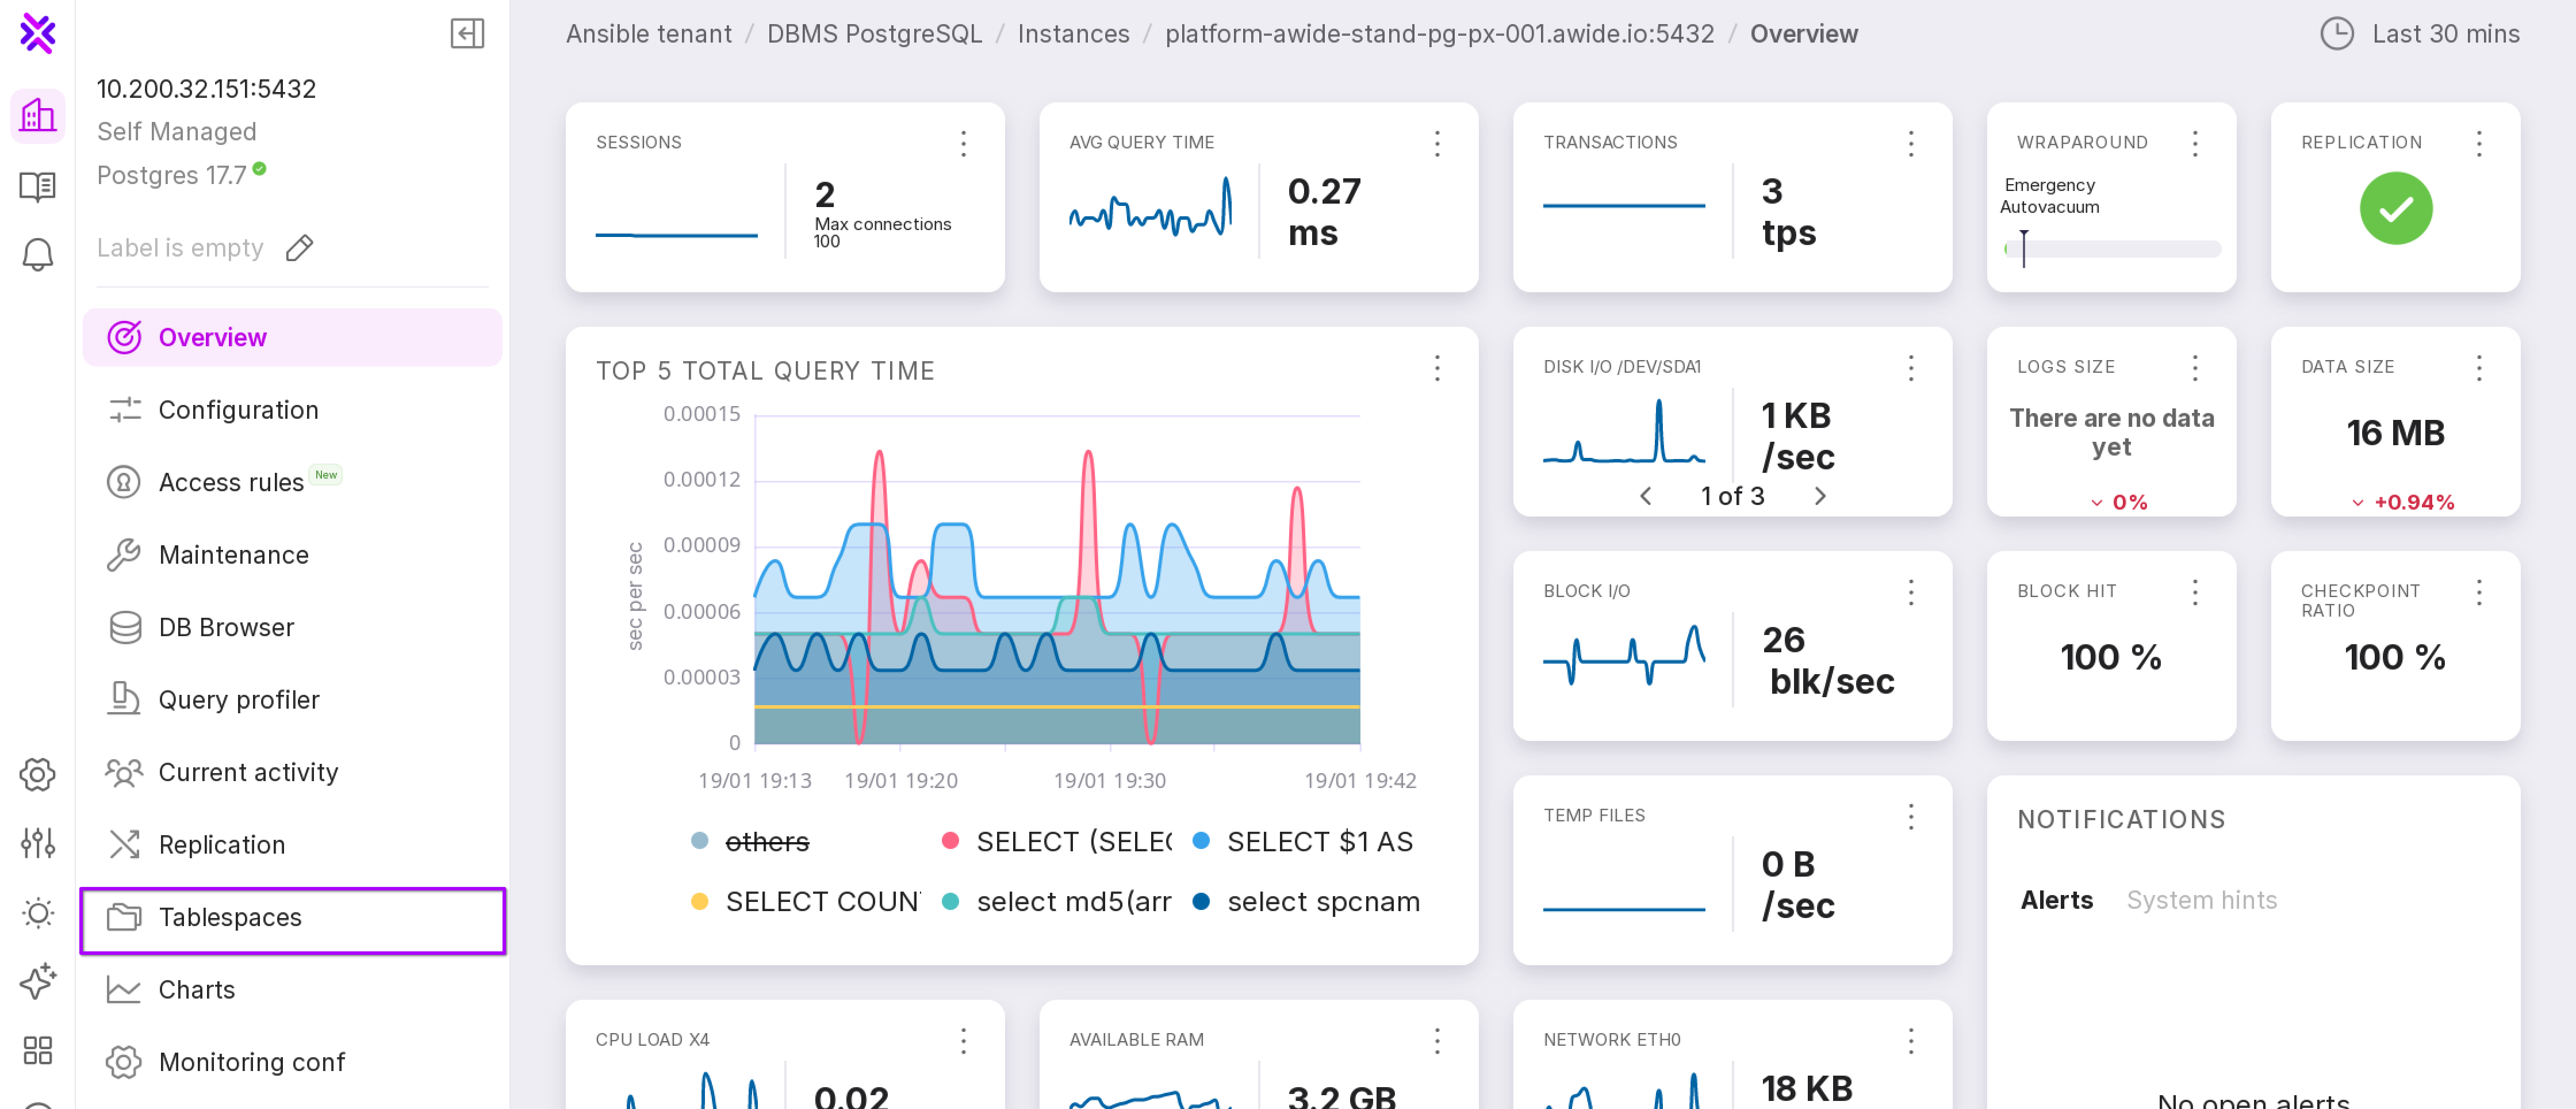Viewport: 2576px width, 1109px height.
Task: Click the AI sparkle icon in left rail
Action: pyautogui.click(x=37, y=981)
